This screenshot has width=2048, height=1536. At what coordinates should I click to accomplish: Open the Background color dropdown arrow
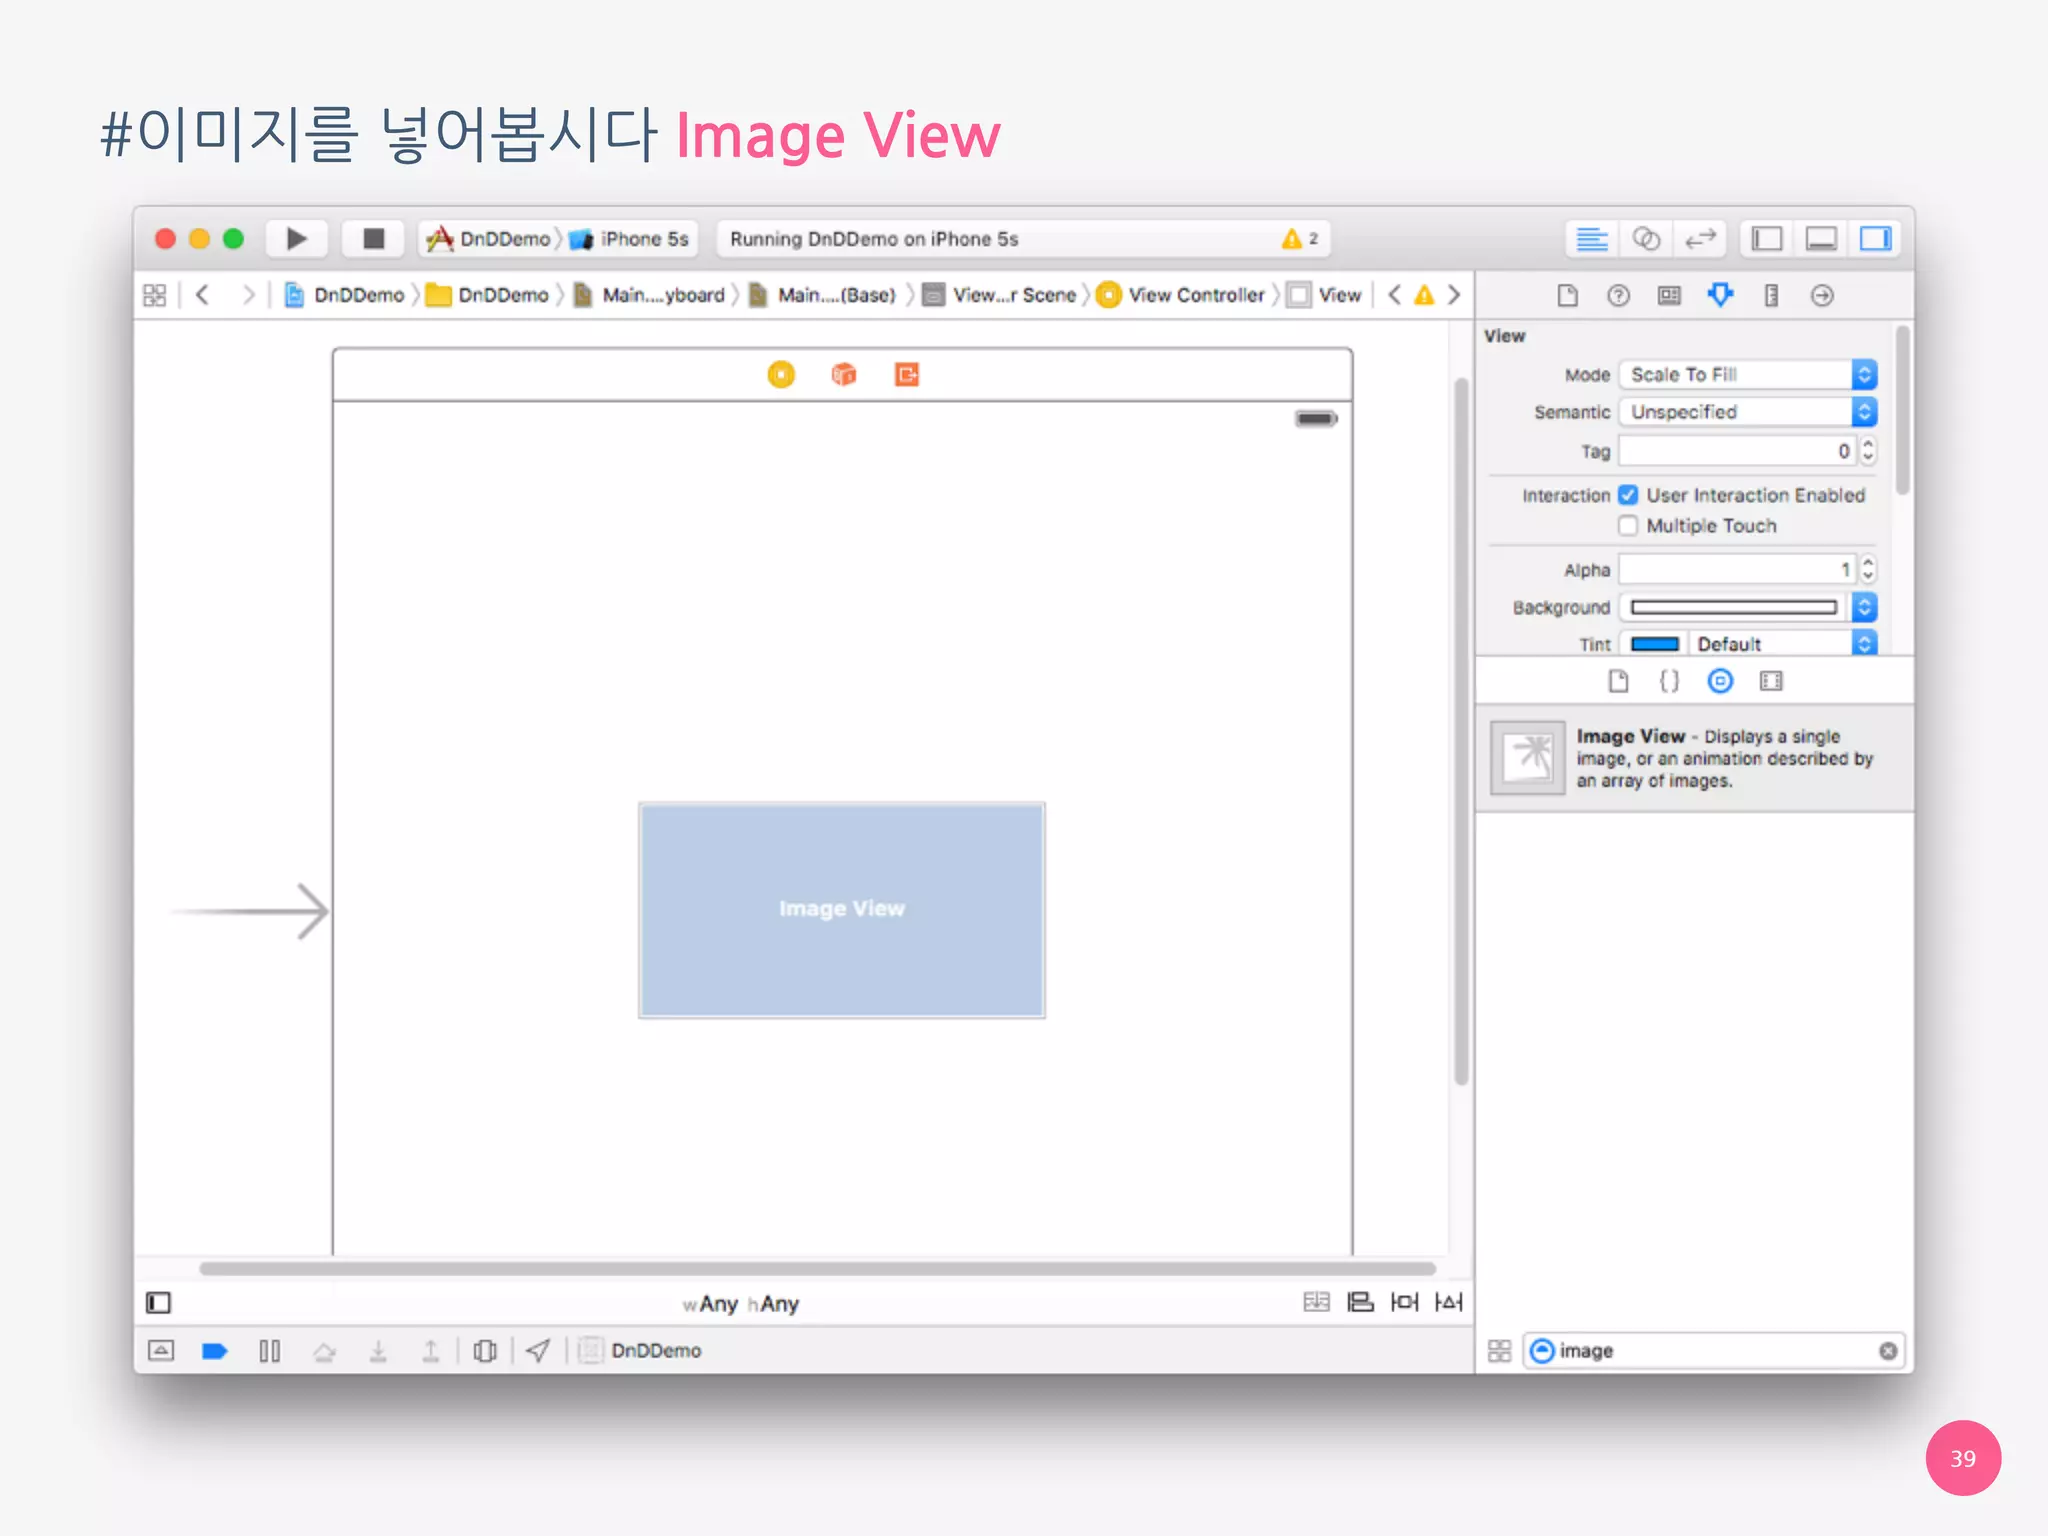pyautogui.click(x=1864, y=607)
